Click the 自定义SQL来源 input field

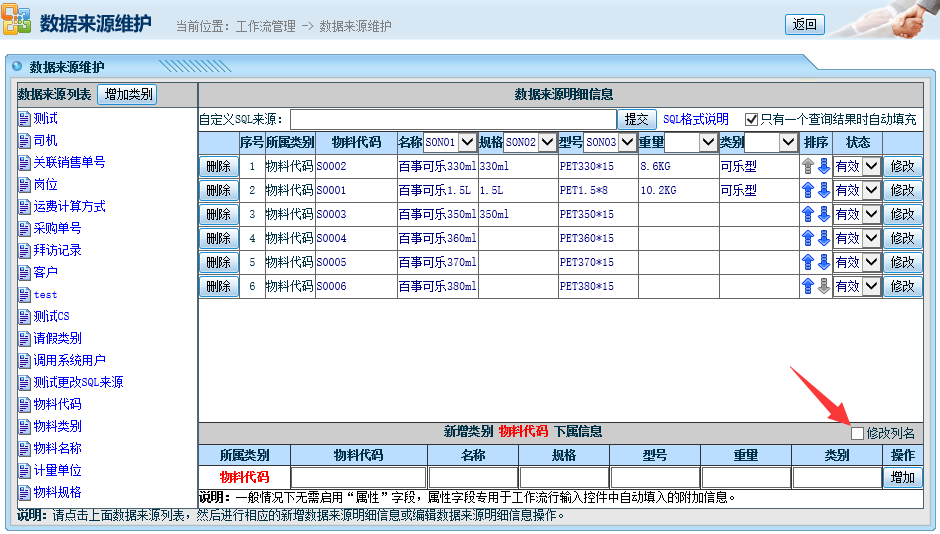[x=450, y=119]
